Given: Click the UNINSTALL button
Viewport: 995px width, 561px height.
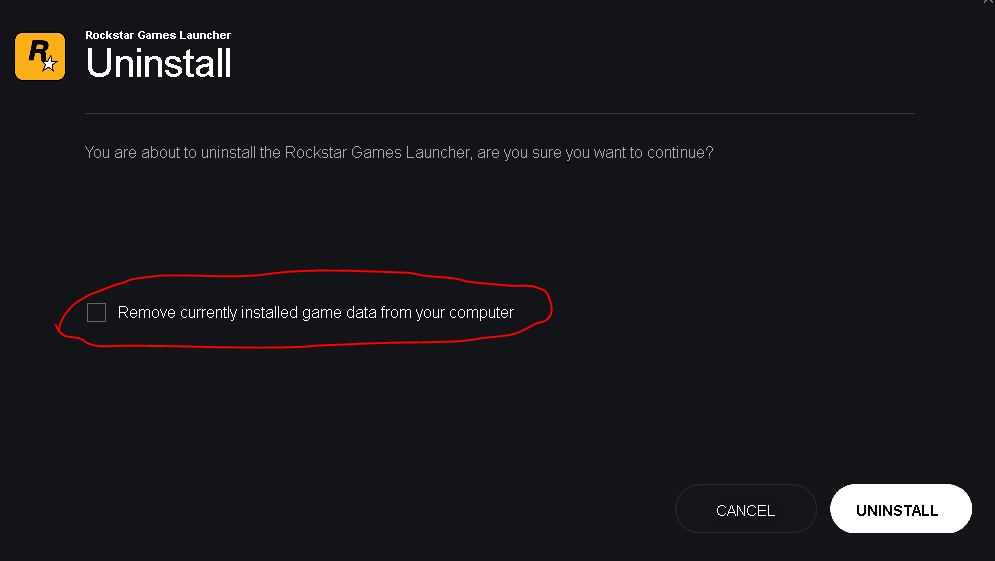Looking at the screenshot, I should point(900,510).
